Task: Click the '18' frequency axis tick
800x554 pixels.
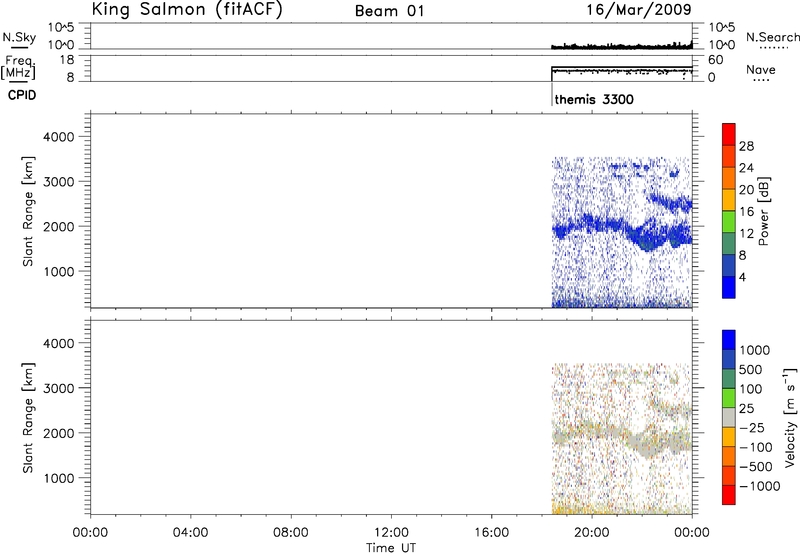Action: pos(67,60)
